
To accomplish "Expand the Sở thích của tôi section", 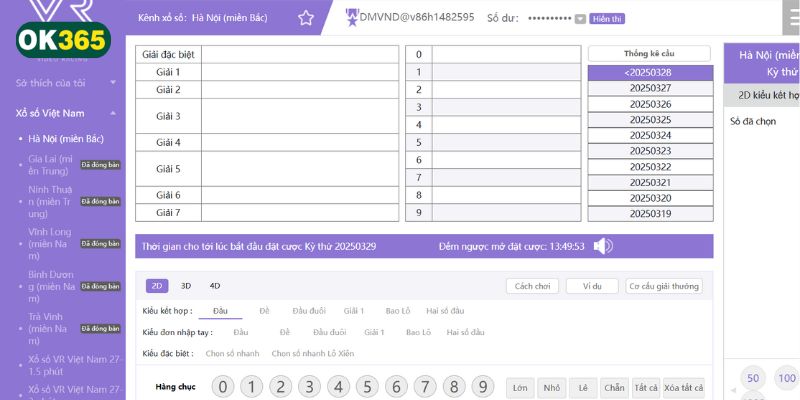I will 112,83.
